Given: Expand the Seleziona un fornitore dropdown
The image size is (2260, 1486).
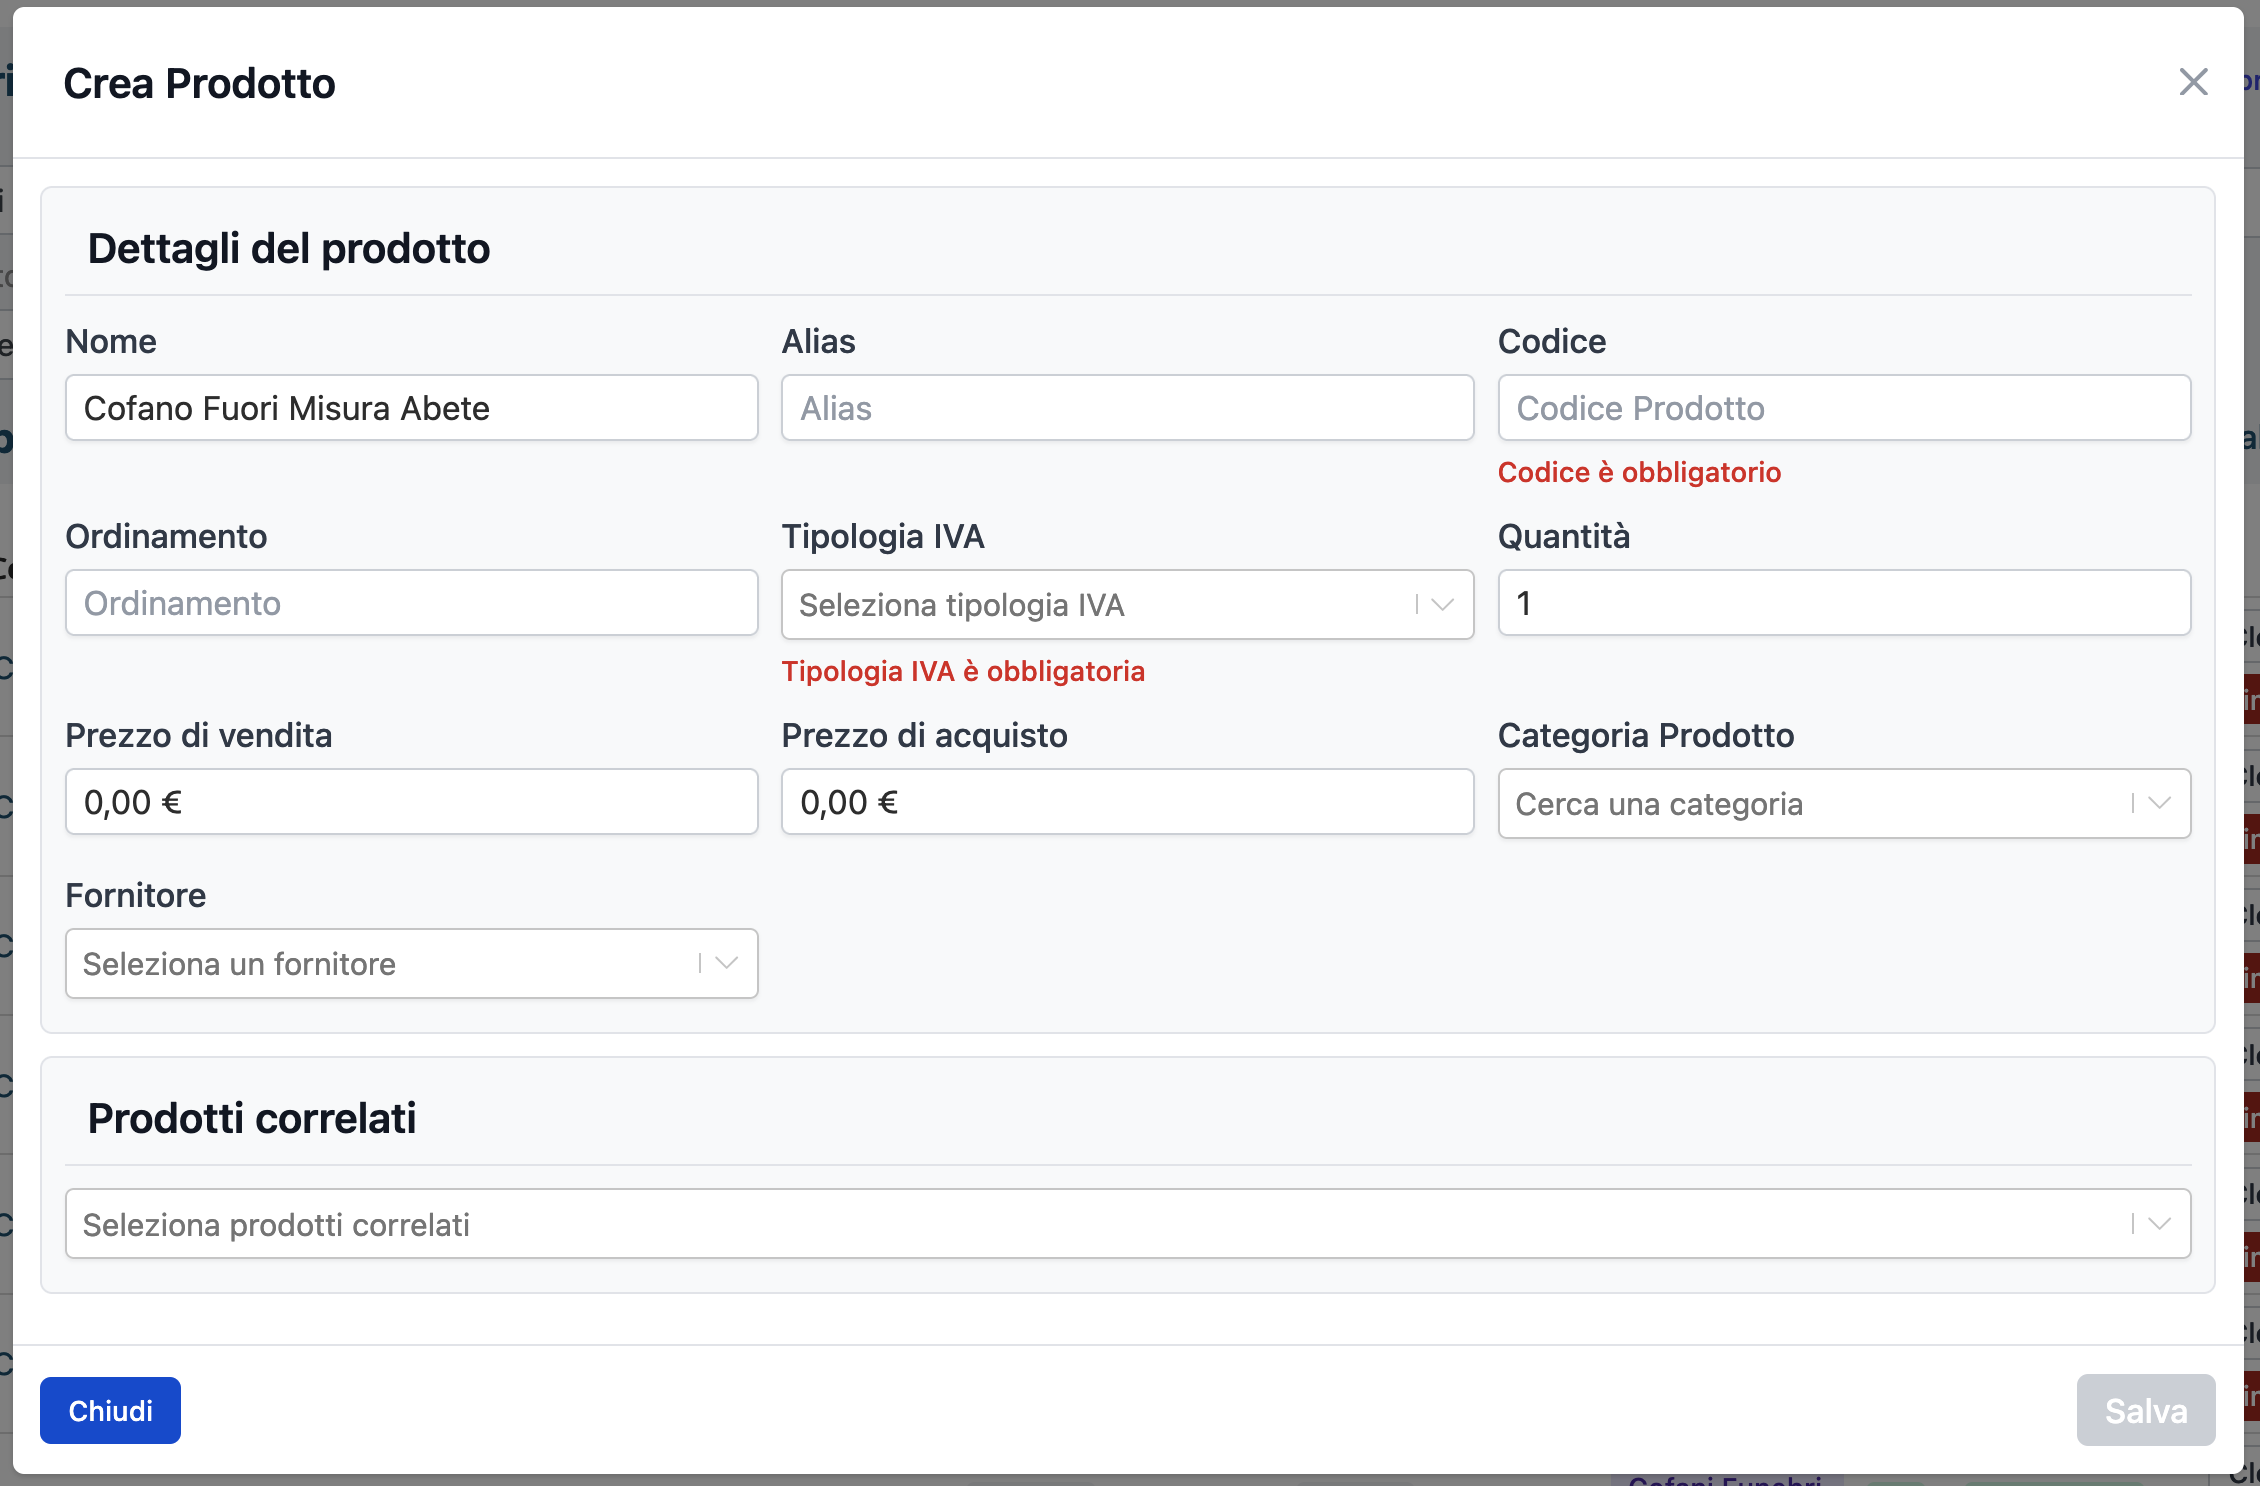Looking at the screenshot, I should click(380, 963).
